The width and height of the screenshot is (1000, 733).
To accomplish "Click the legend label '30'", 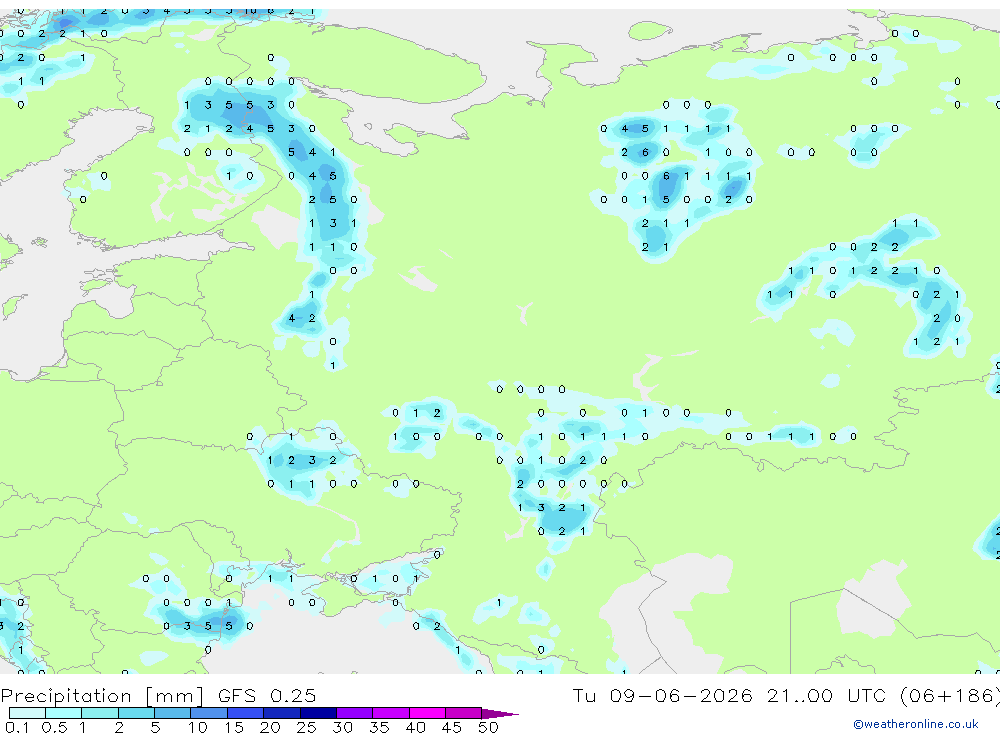I will click(x=342, y=727).
